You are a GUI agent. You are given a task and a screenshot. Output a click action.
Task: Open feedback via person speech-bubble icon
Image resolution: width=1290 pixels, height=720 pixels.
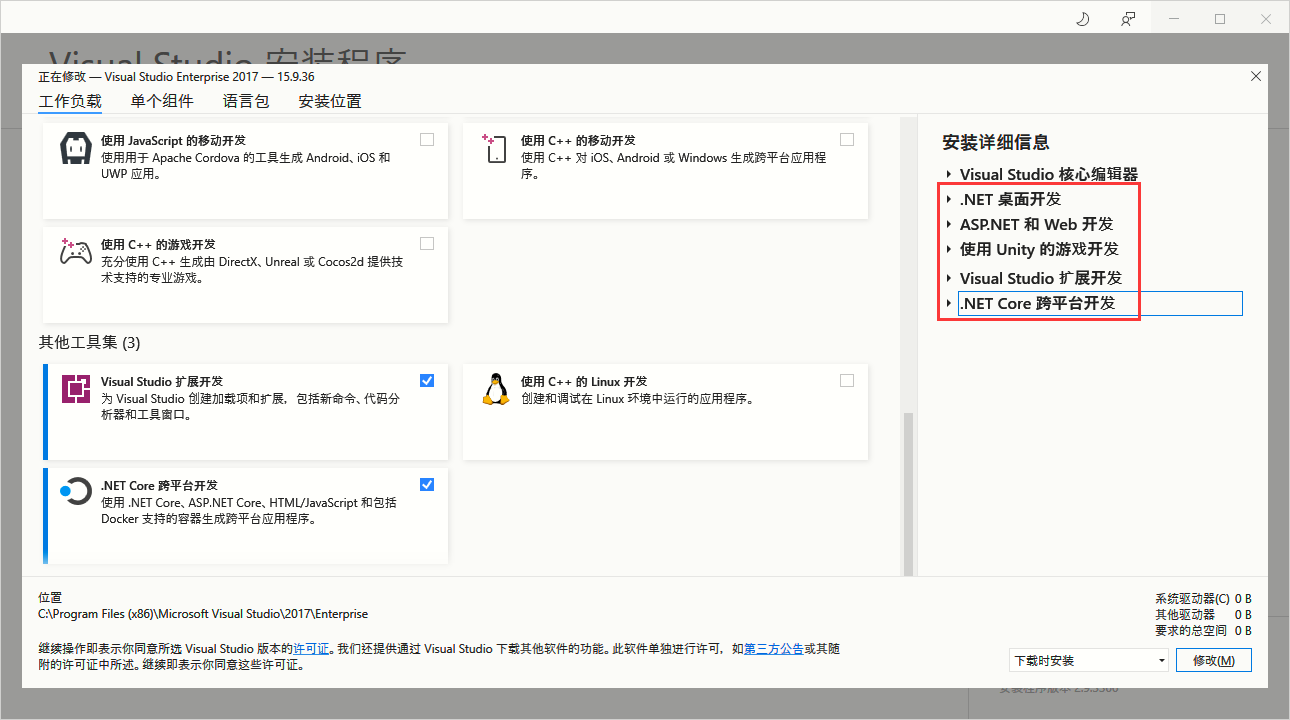pyautogui.click(x=1128, y=18)
